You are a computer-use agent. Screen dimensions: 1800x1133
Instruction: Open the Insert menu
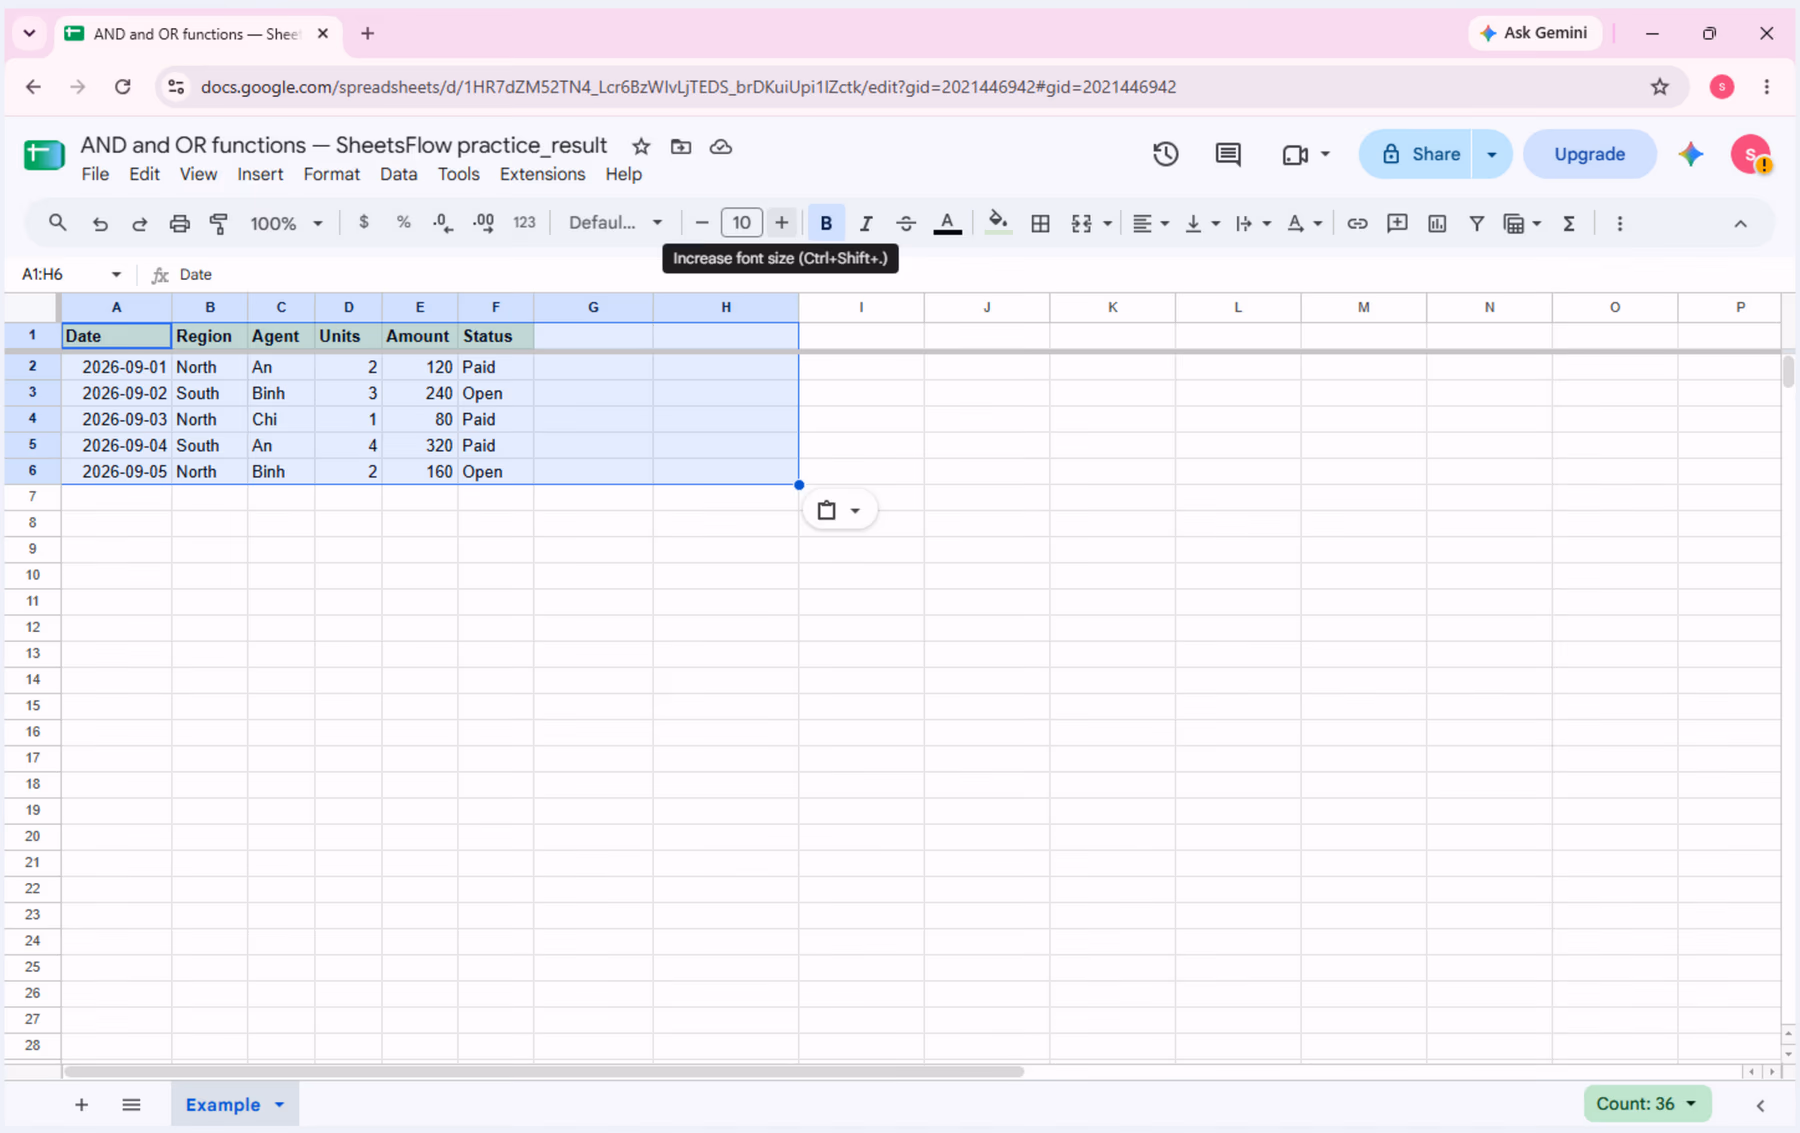tap(260, 174)
